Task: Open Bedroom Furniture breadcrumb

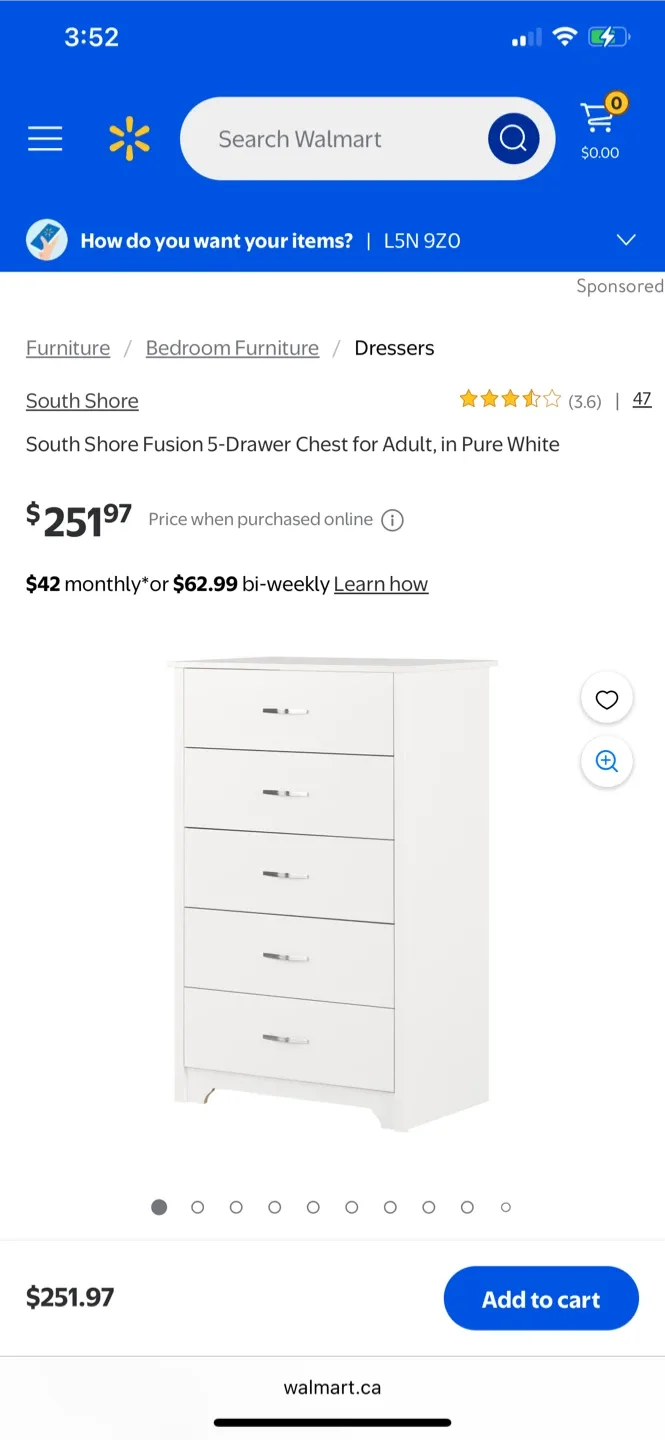Action: pyautogui.click(x=232, y=347)
